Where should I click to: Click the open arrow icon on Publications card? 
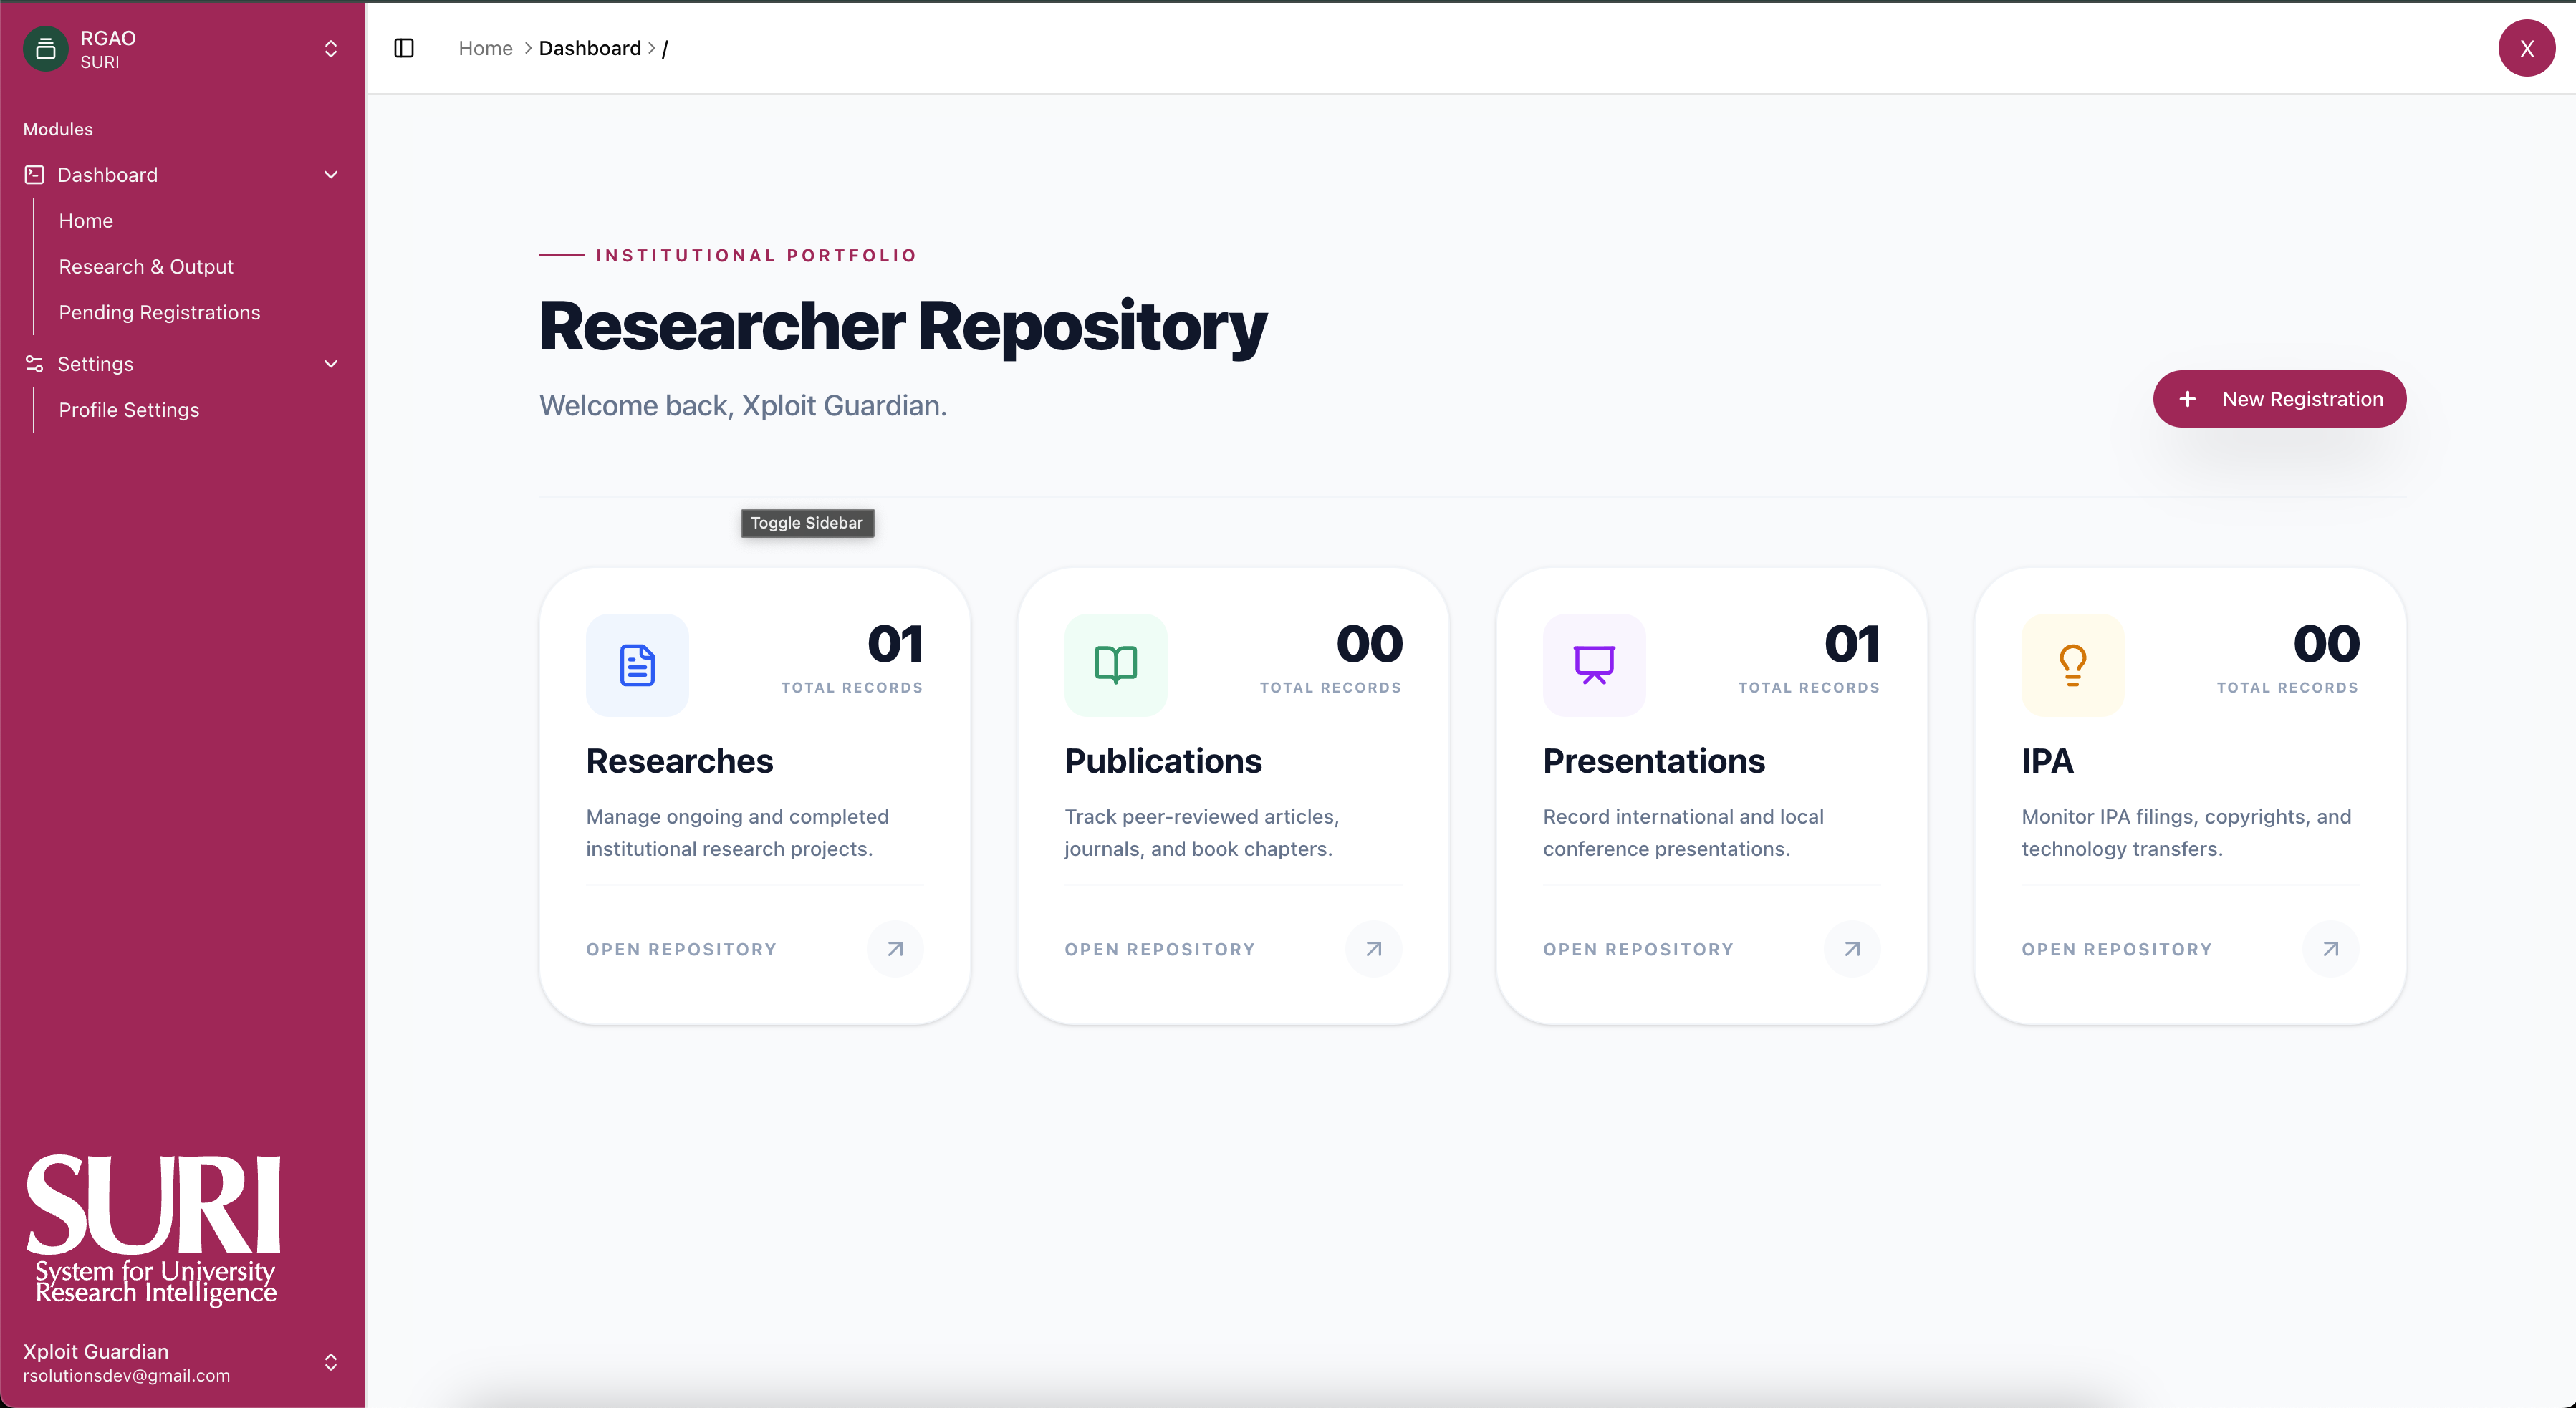click(x=1373, y=948)
